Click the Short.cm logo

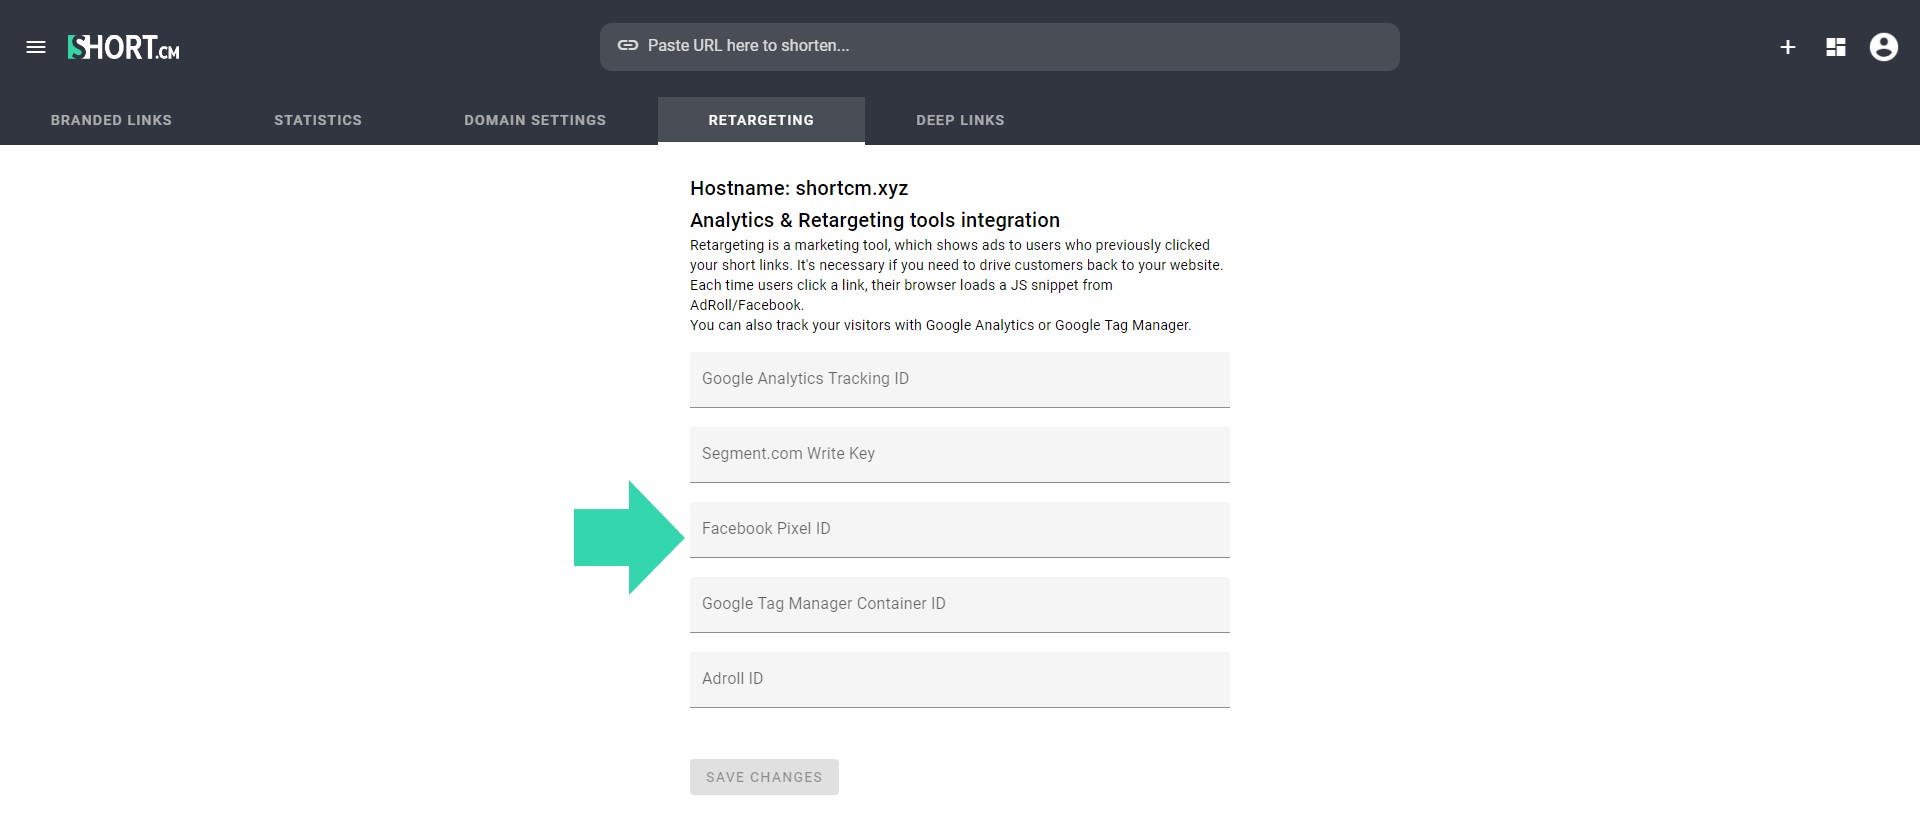pos(123,47)
